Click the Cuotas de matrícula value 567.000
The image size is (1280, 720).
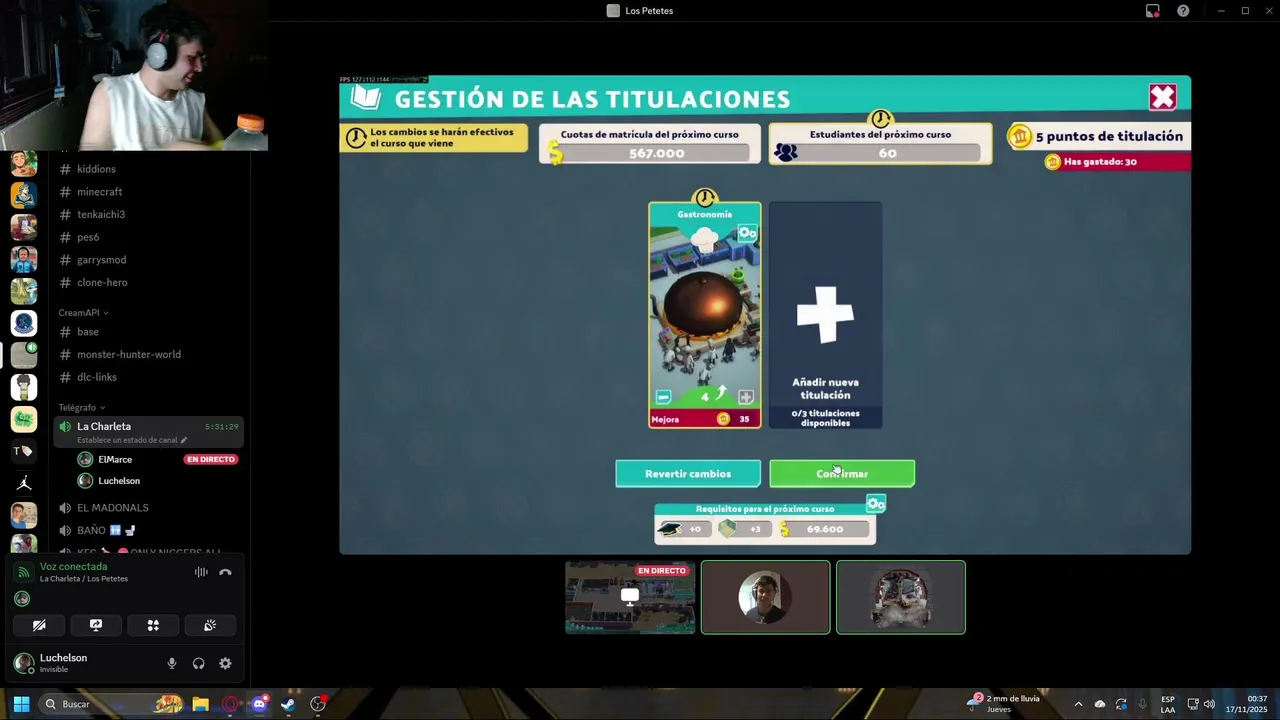(x=657, y=153)
